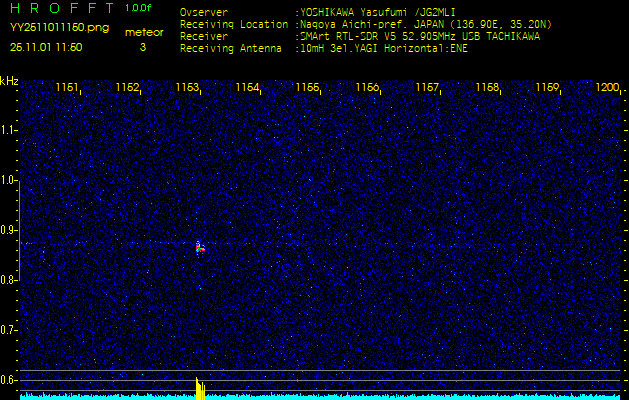Select the 1151 time marker
This screenshot has width=629, height=400.
click(67, 88)
